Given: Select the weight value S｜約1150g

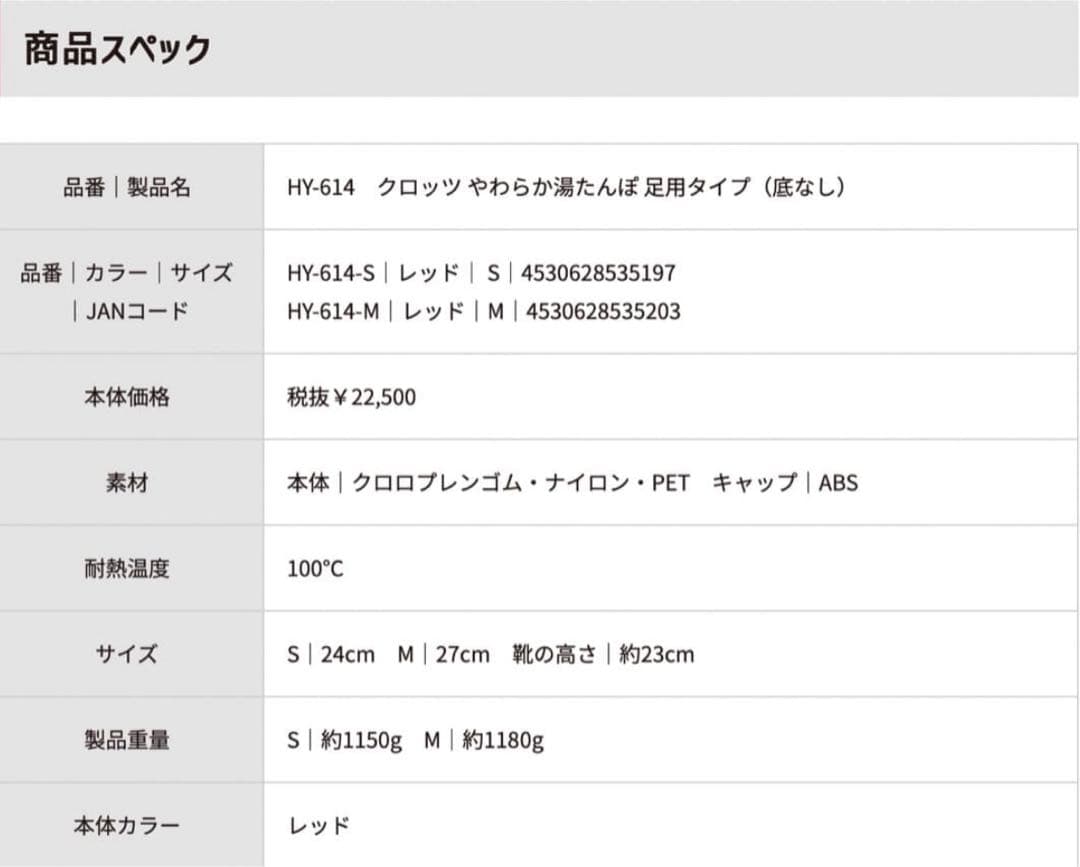Looking at the screenshot, I should pyautogui.click(x=344, y=740).
